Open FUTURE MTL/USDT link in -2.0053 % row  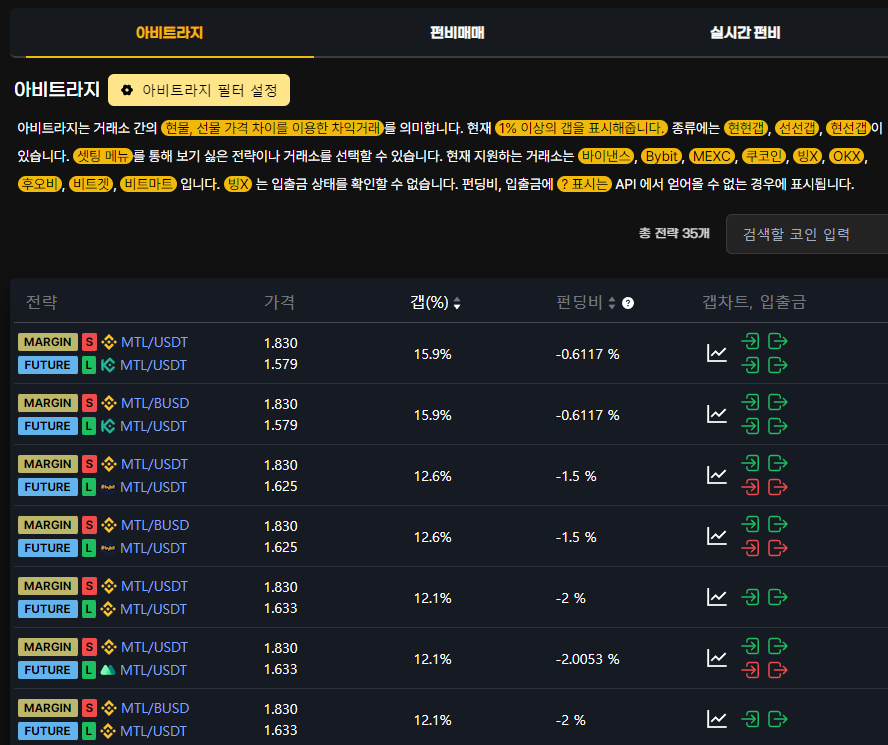coord(153,670)
